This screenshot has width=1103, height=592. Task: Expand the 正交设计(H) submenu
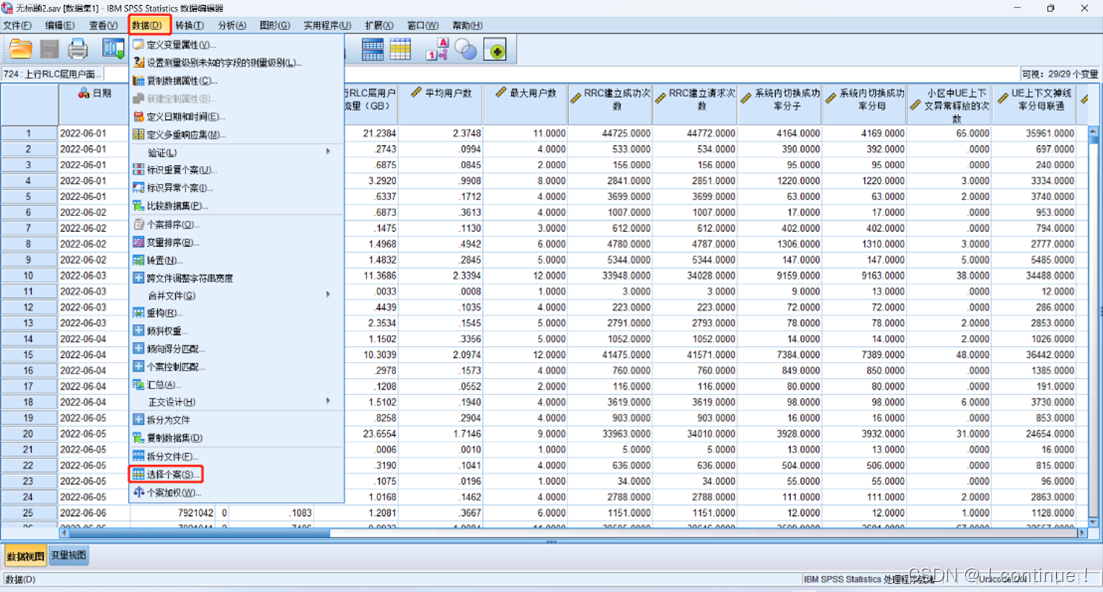point(236,402)
